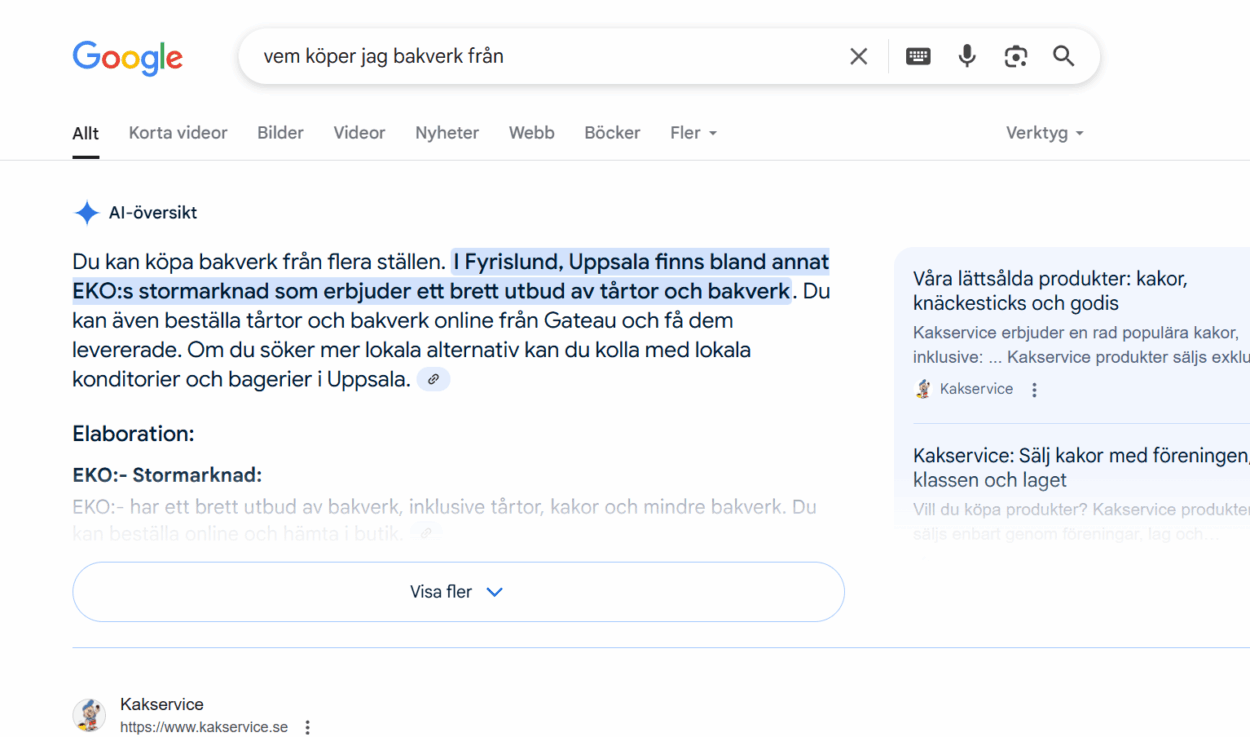
Task: Click the https://www.kakservice.se URL
Action: (x=204, y=728)
